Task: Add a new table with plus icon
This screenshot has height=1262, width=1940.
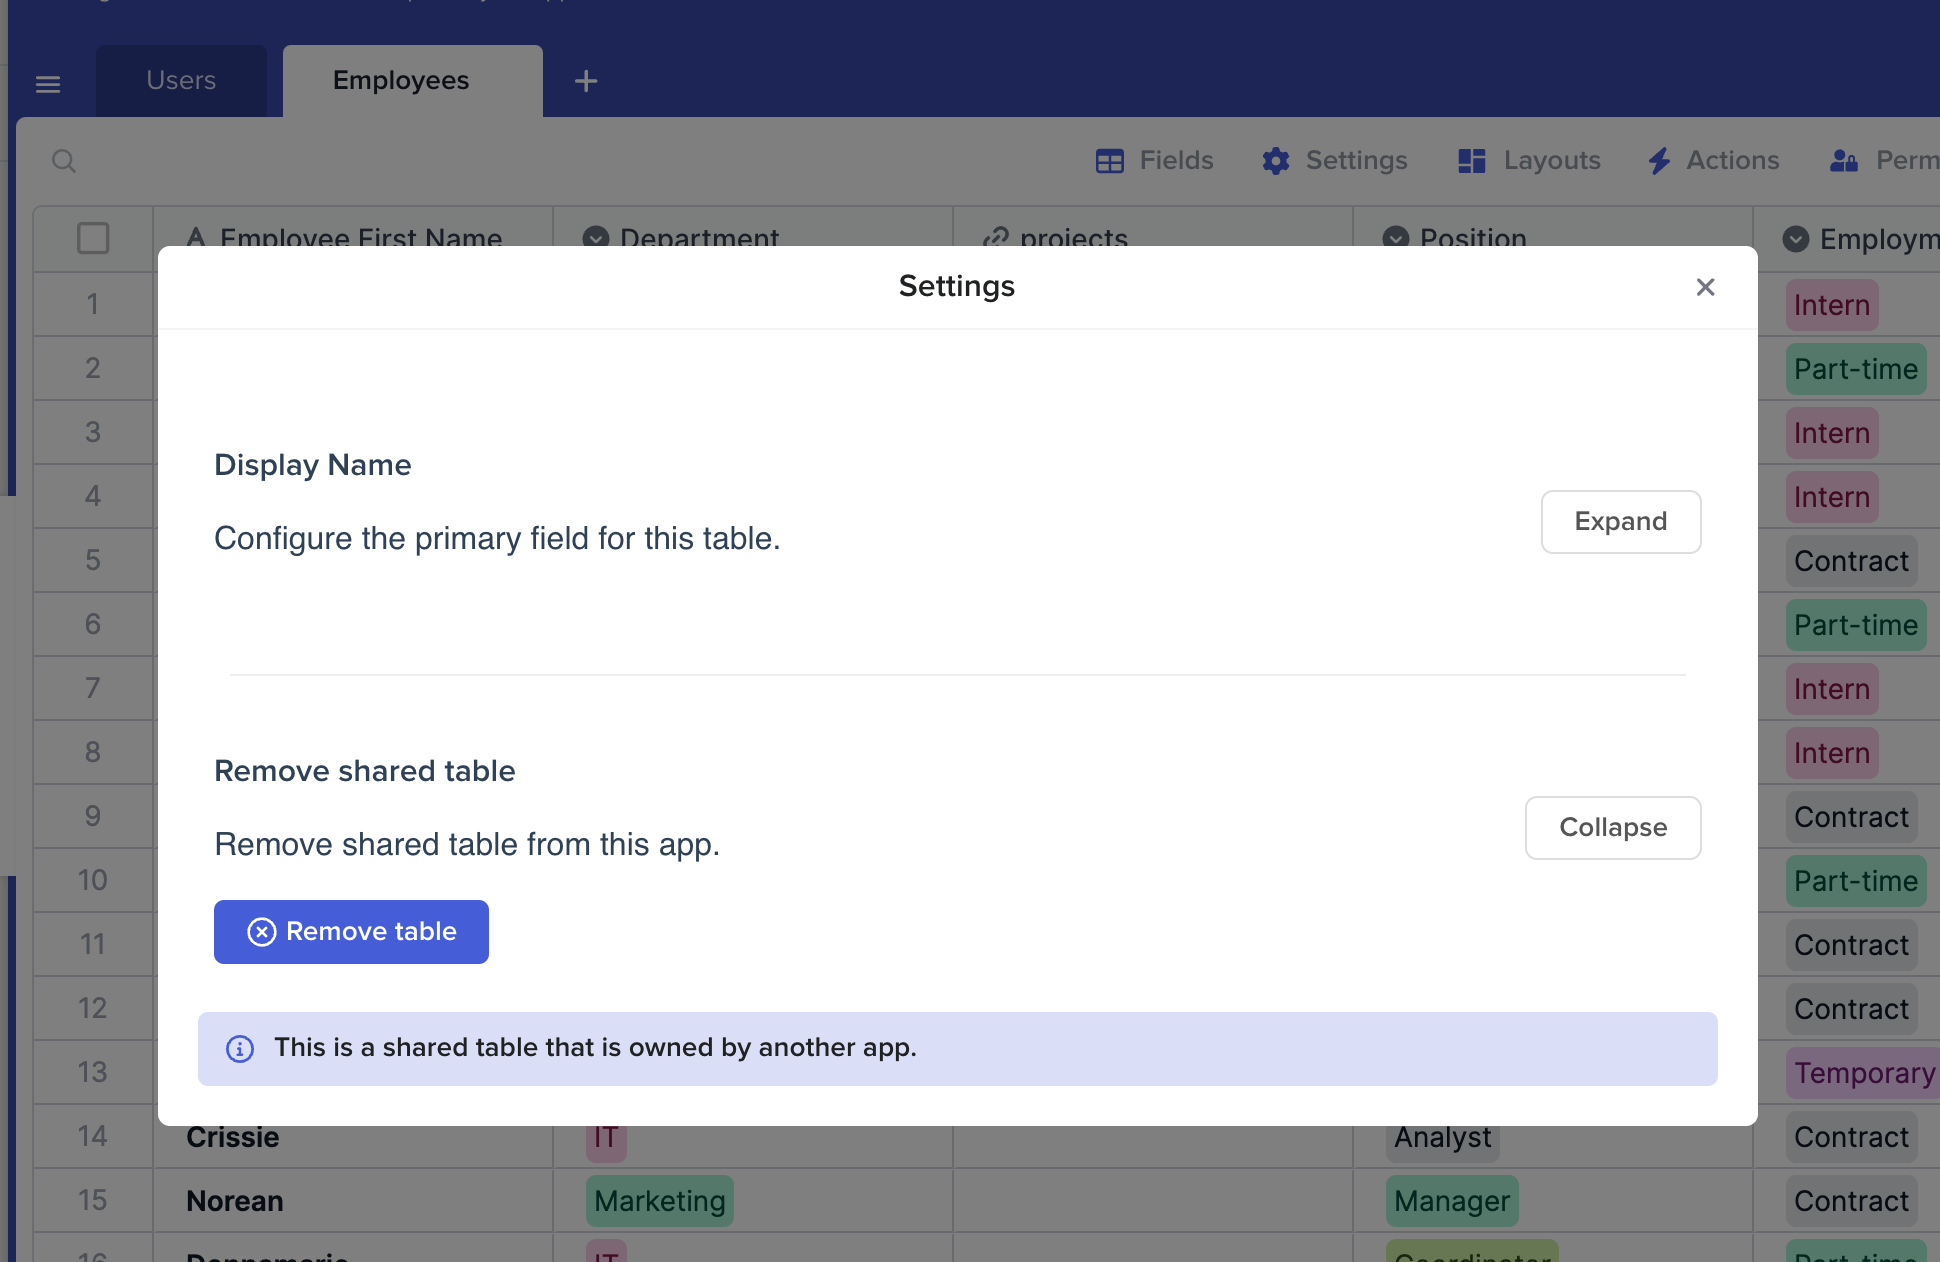Action: tap(586, 81)
